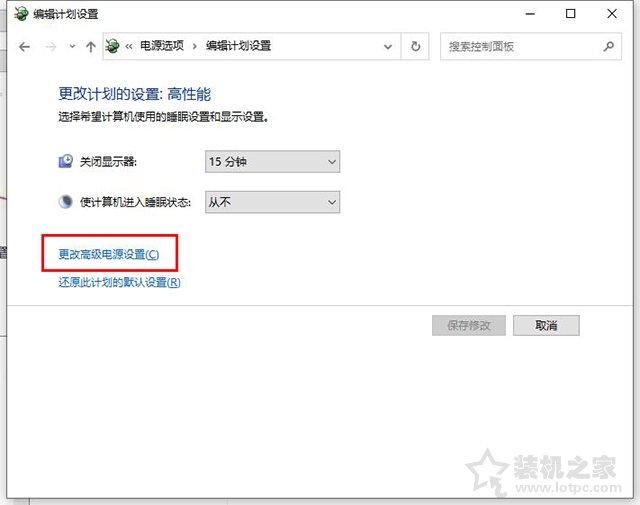Go back with the left arrow
Viewport: 640px width, 505px height.
pyautogui.click(x=25, y=47)
